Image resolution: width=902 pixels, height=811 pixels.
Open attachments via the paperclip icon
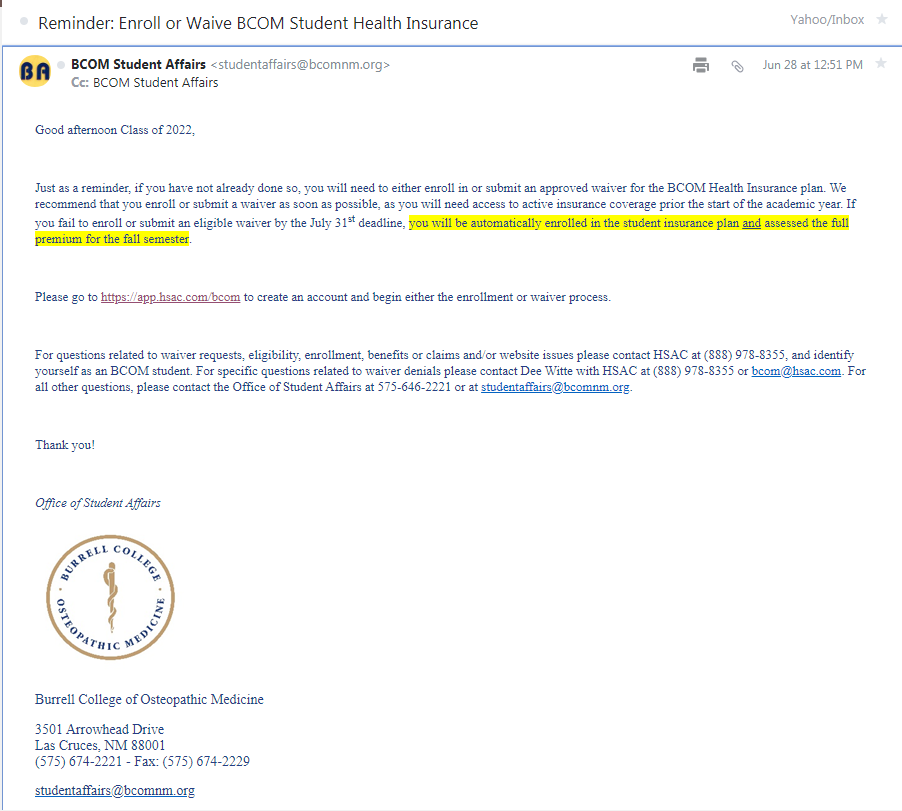[737, 66]
